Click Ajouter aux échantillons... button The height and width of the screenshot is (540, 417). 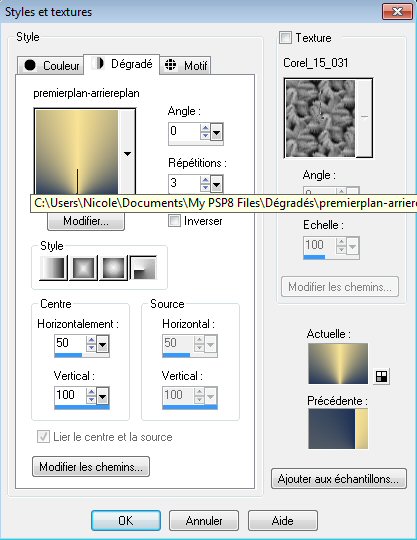pos(339,479)
